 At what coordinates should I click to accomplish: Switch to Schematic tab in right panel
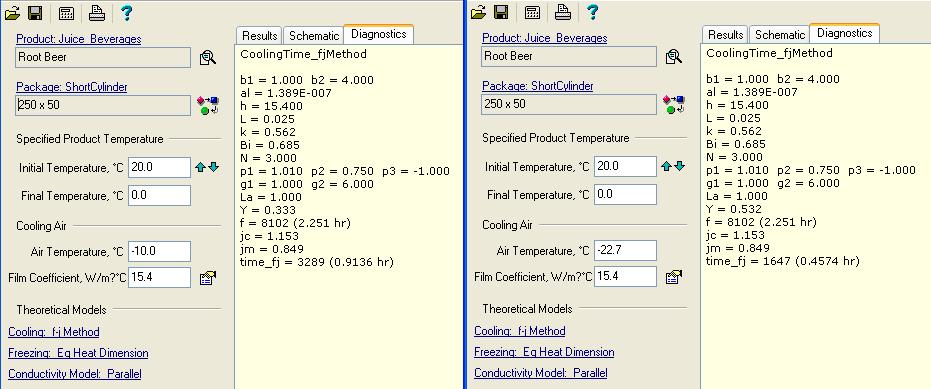780,34
